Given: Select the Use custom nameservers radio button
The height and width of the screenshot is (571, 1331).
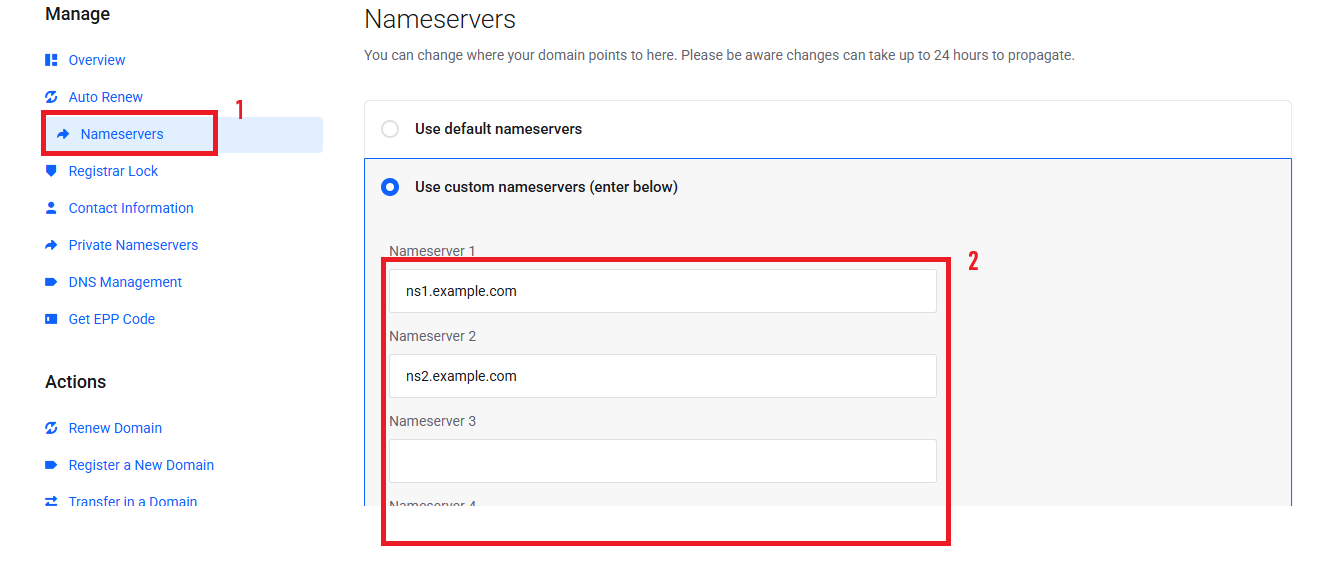Looking at the screenshot, I should (x=390, y=187).
